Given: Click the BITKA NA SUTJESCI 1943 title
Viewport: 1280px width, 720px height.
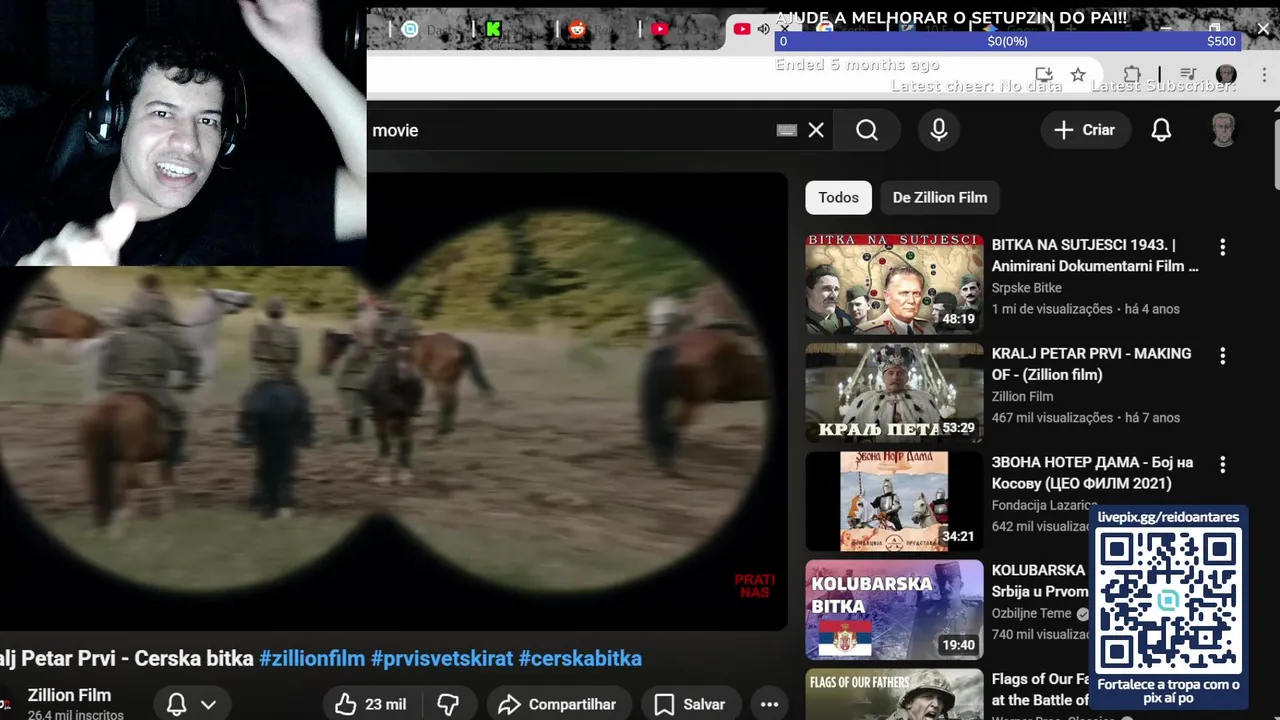Looking at the screenshot, I should point(1094,255).
